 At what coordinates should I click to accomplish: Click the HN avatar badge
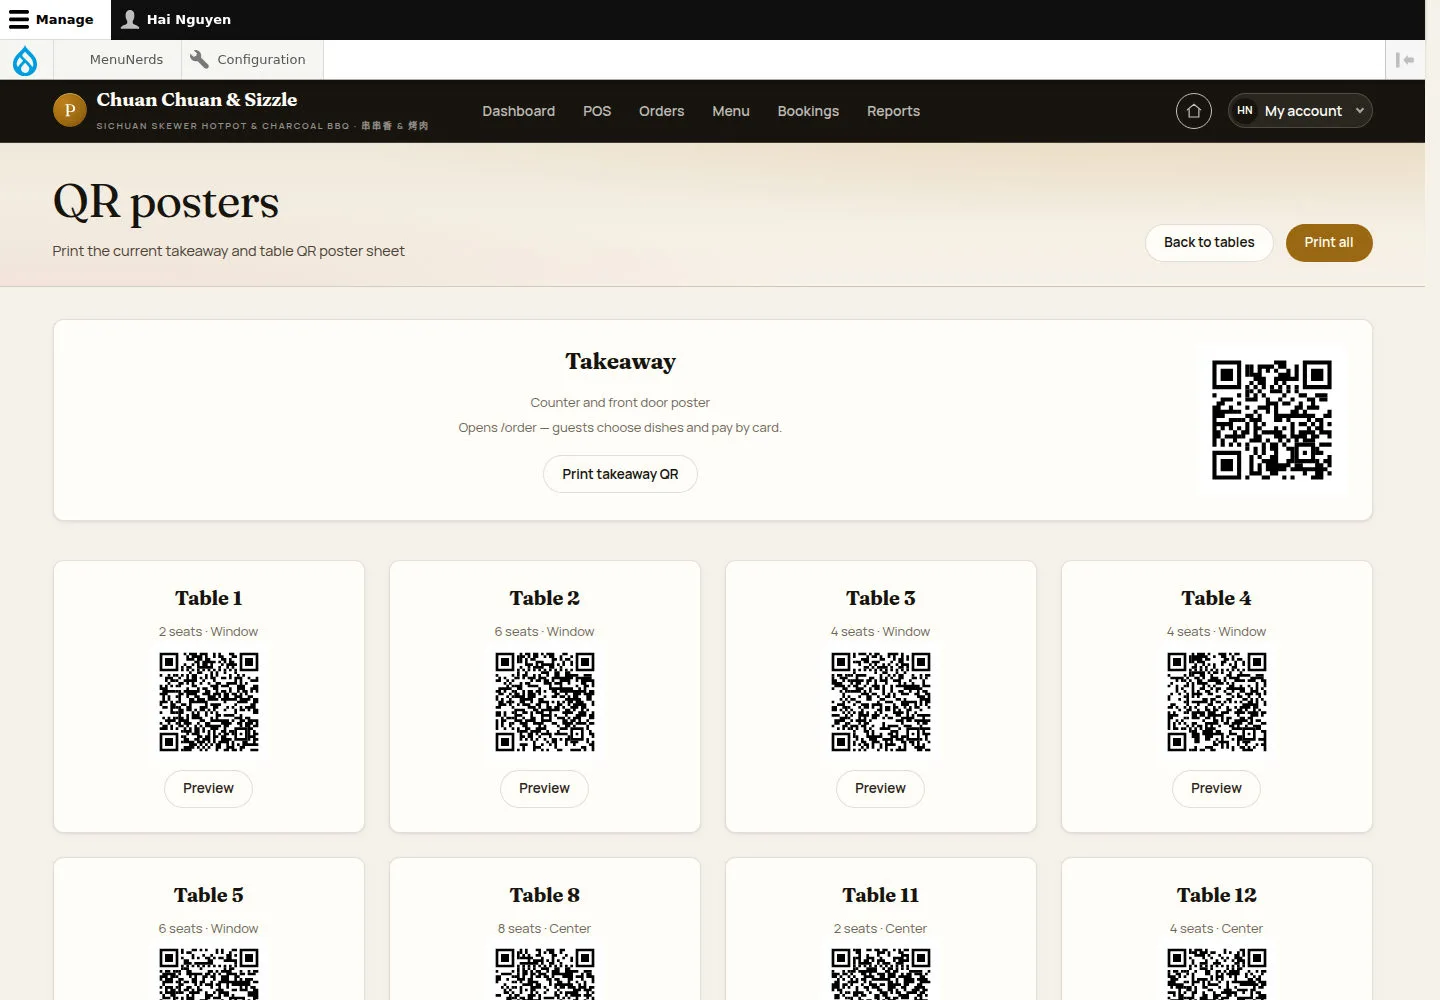[x=1245, y=111]
